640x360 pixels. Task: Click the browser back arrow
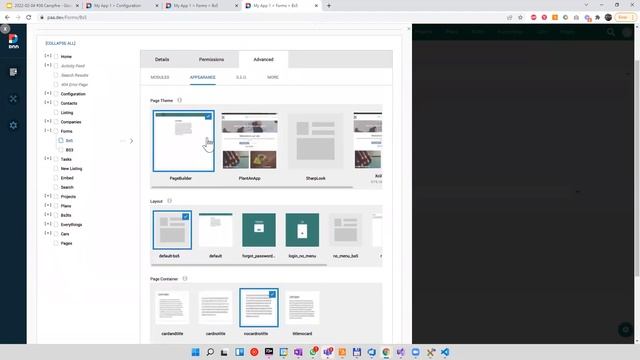[x=7, y=18]
